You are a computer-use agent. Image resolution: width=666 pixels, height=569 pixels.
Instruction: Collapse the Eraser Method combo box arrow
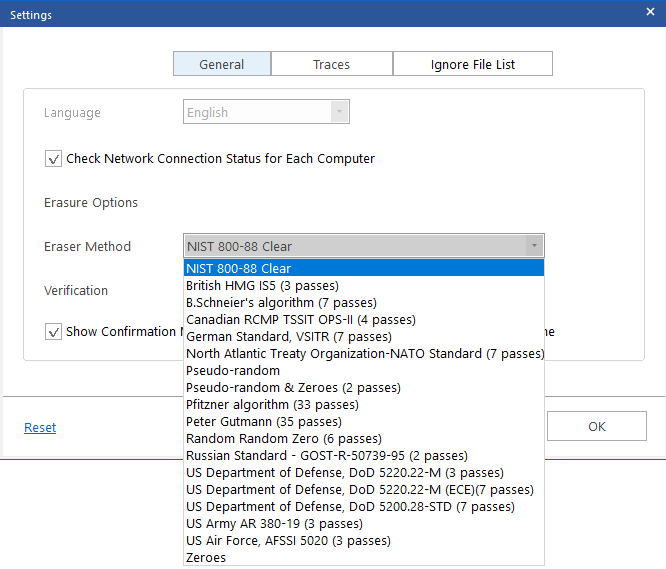pos(534,245)
